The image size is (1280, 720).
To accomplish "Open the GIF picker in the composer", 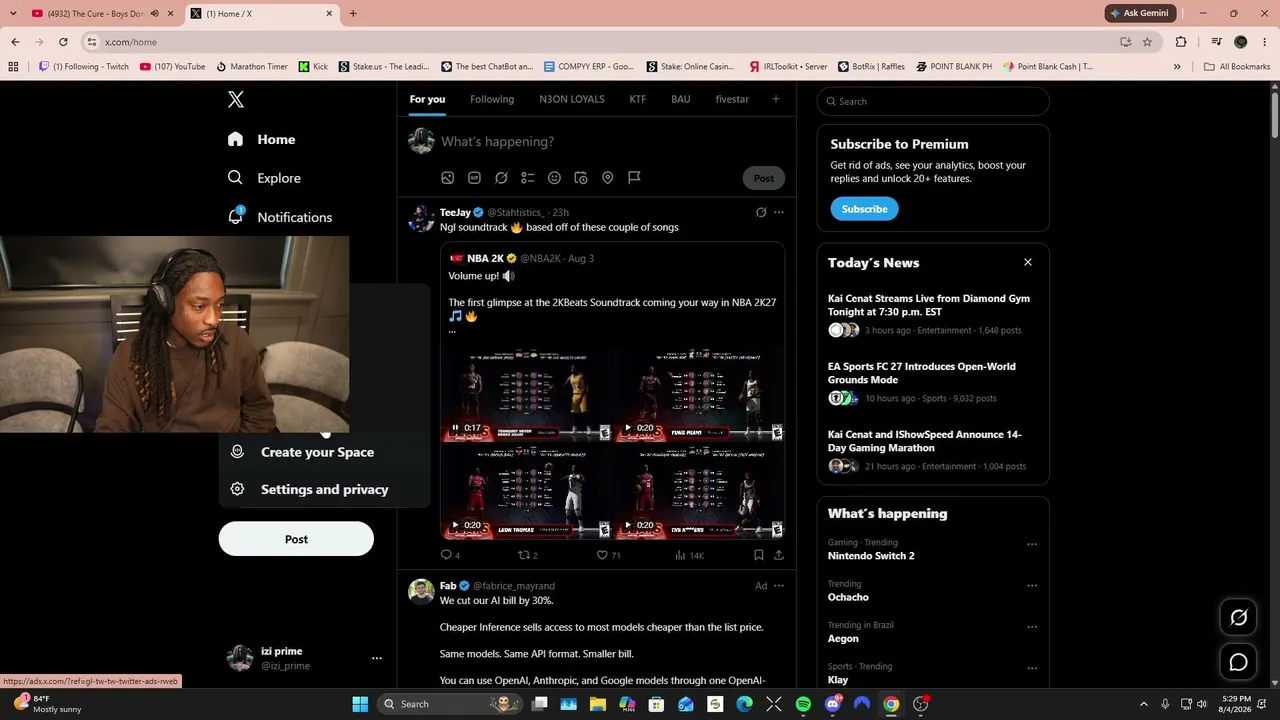I will pos(475,178).
